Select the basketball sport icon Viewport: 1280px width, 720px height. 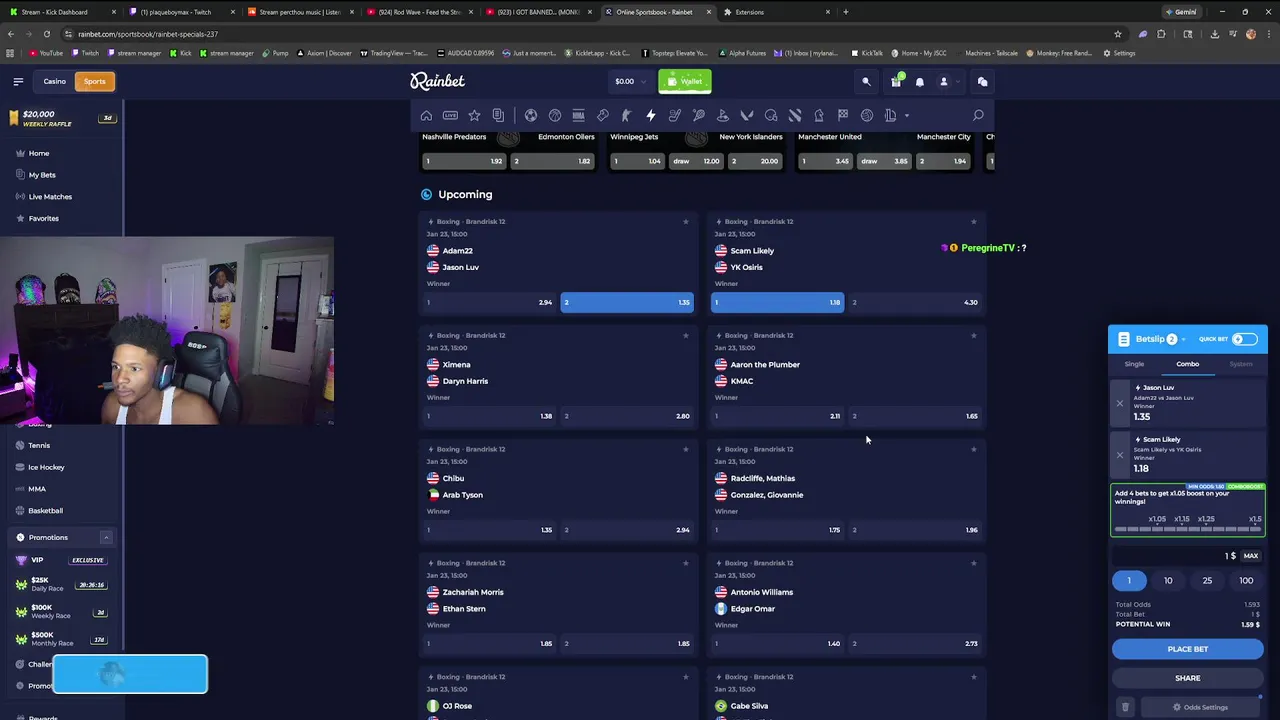555,115
